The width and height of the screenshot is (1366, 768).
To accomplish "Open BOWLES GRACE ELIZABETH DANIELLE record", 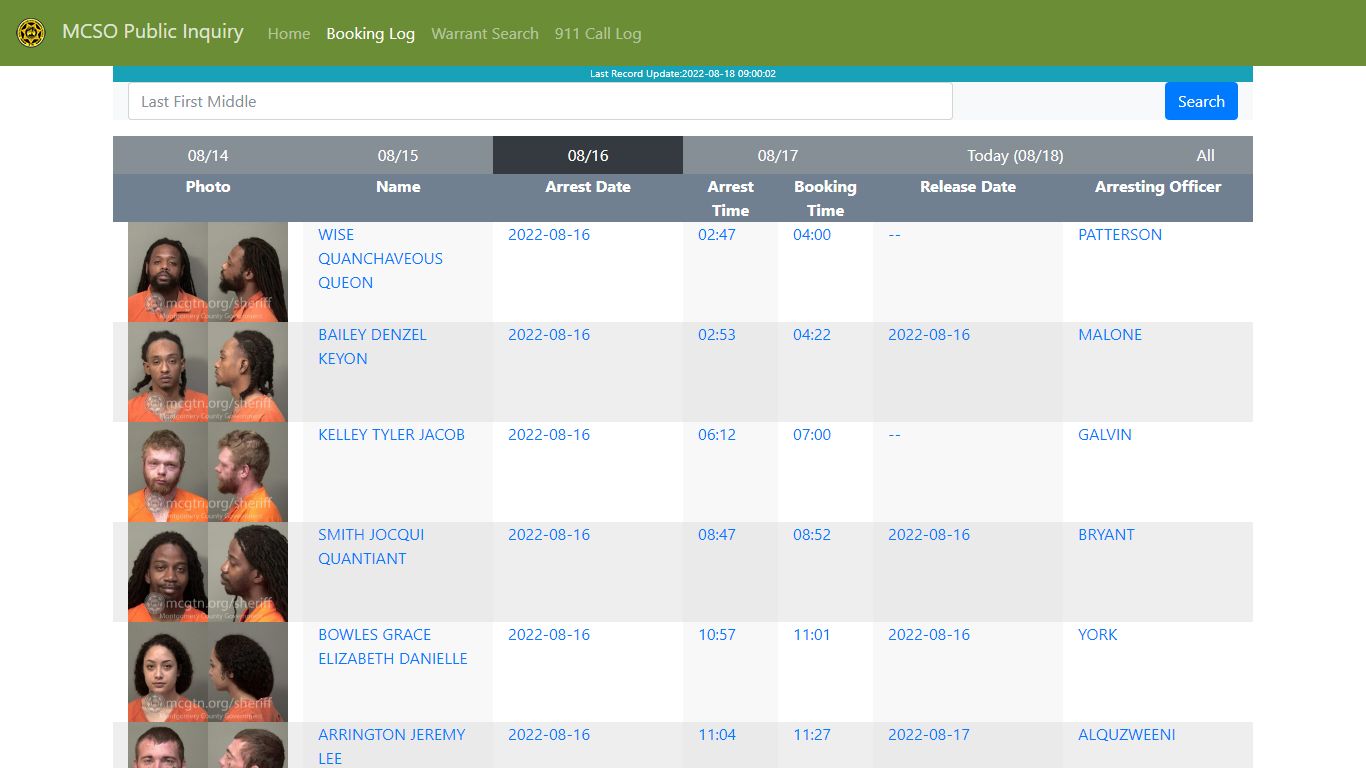I will click(x=393, y=646).
